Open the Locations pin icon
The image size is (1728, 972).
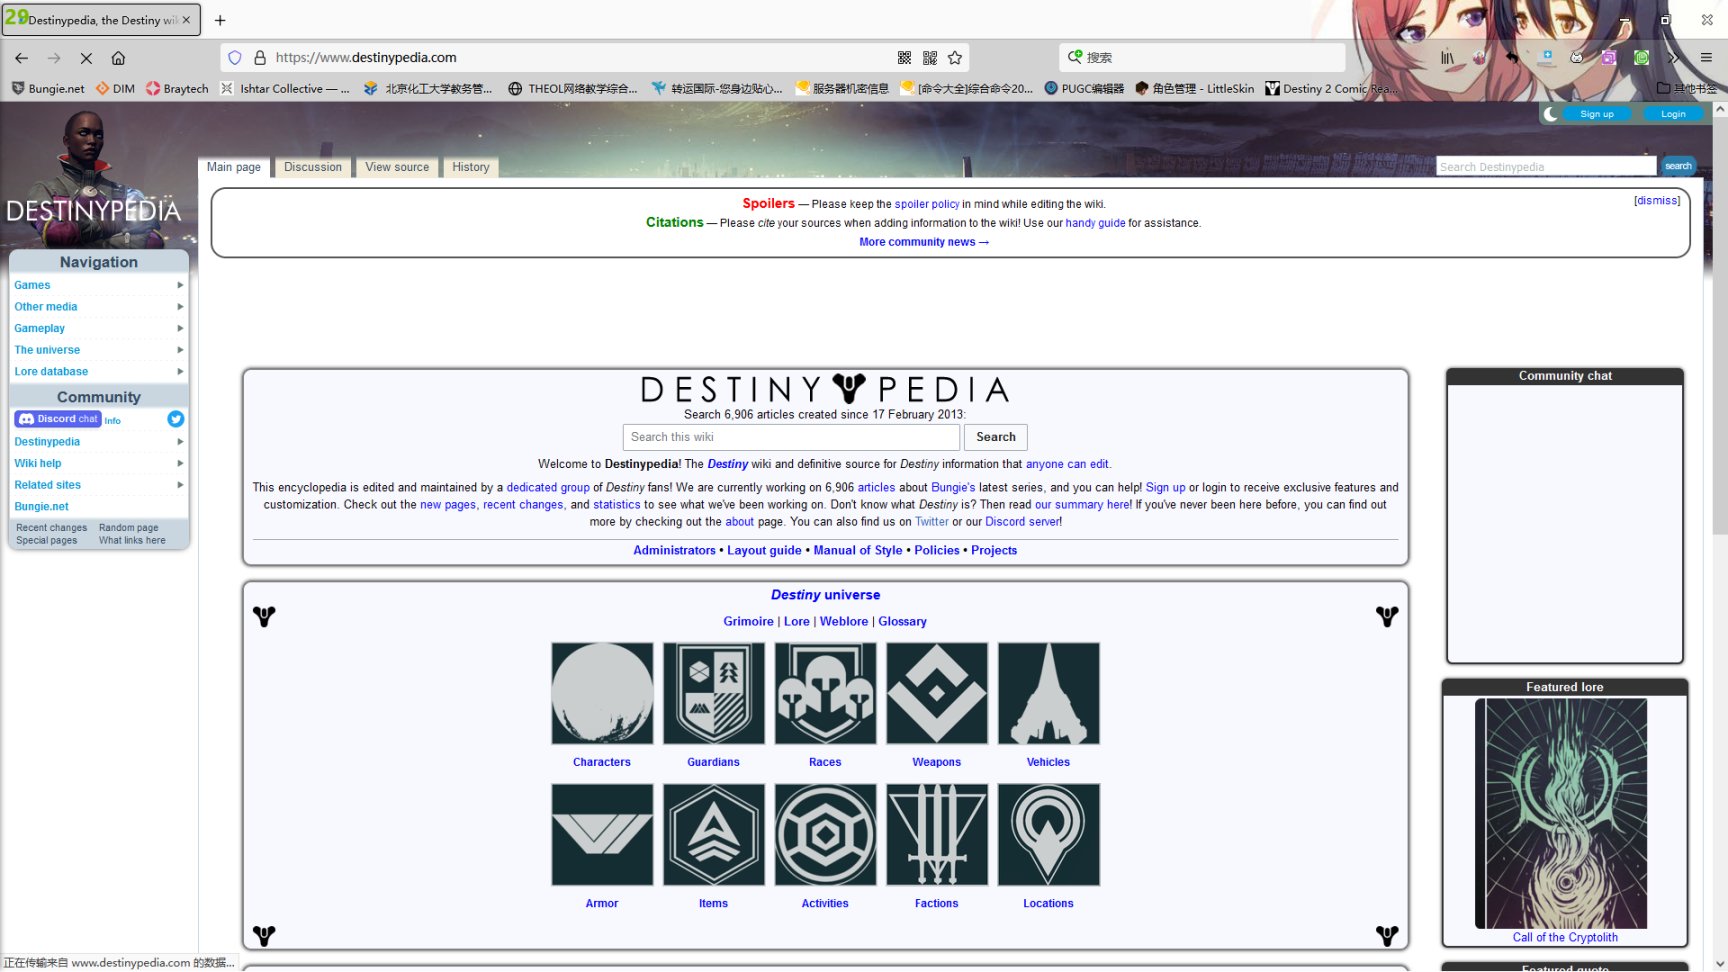coord(1048,834)
